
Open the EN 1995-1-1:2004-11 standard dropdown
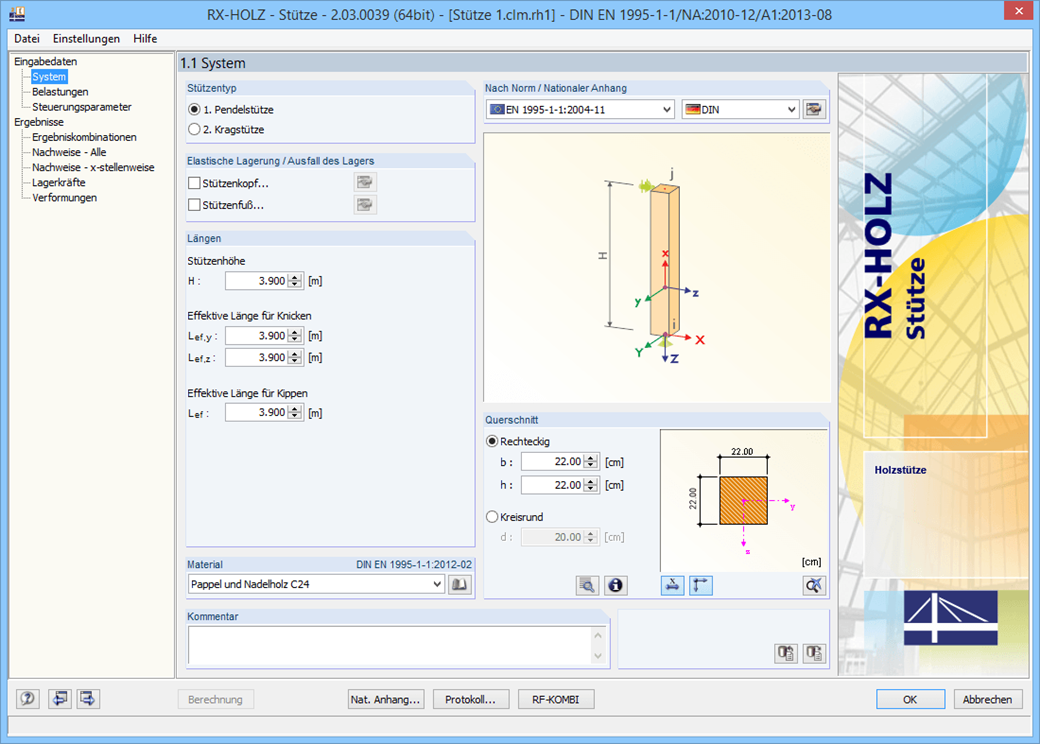point(580,109)
